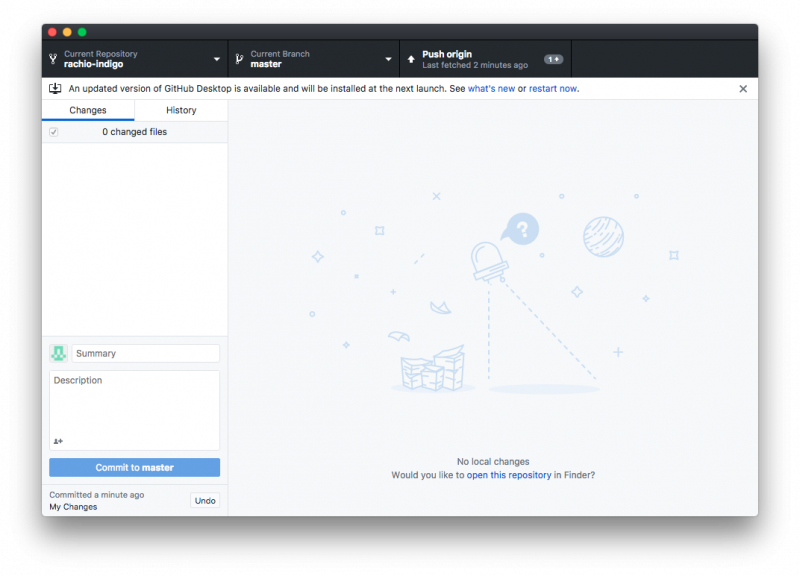Expand the Current Repository dropdown
Screen dimensions: 800x576
tap(135, 59)
